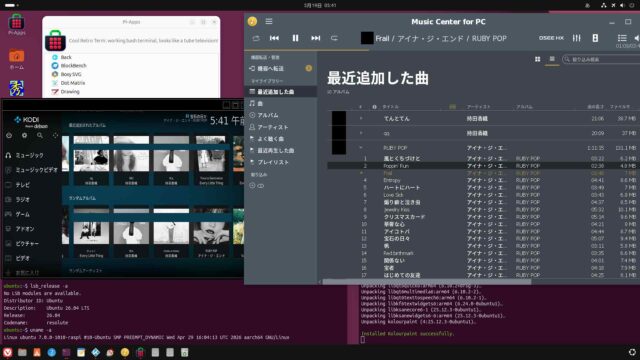Click the Kodi power icon
This screenshot has width=640, height=360.
[x=9, y=136]
